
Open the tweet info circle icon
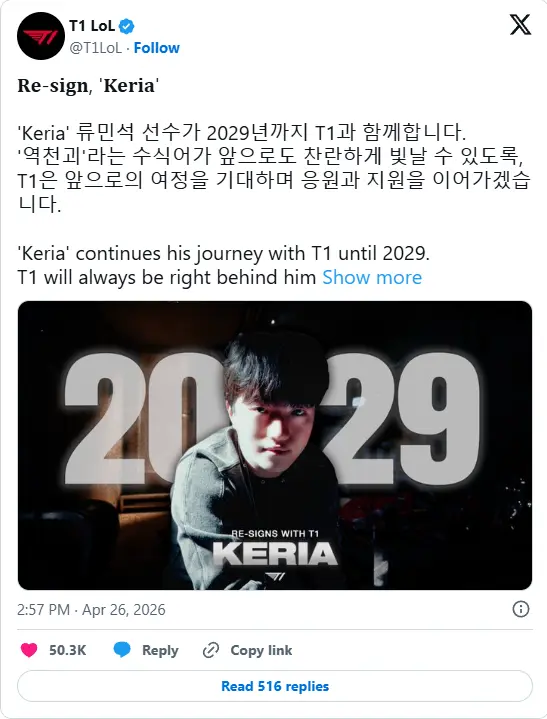click(x=520, y=609)
